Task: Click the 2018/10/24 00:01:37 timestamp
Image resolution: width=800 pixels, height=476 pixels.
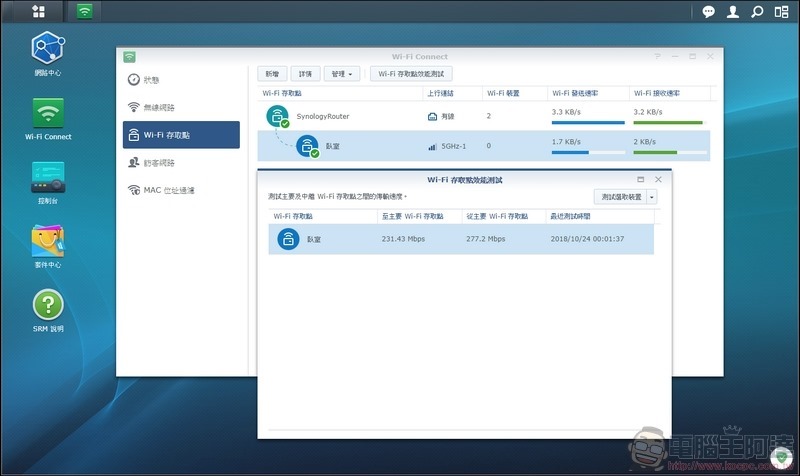Action: pos(587,239)
